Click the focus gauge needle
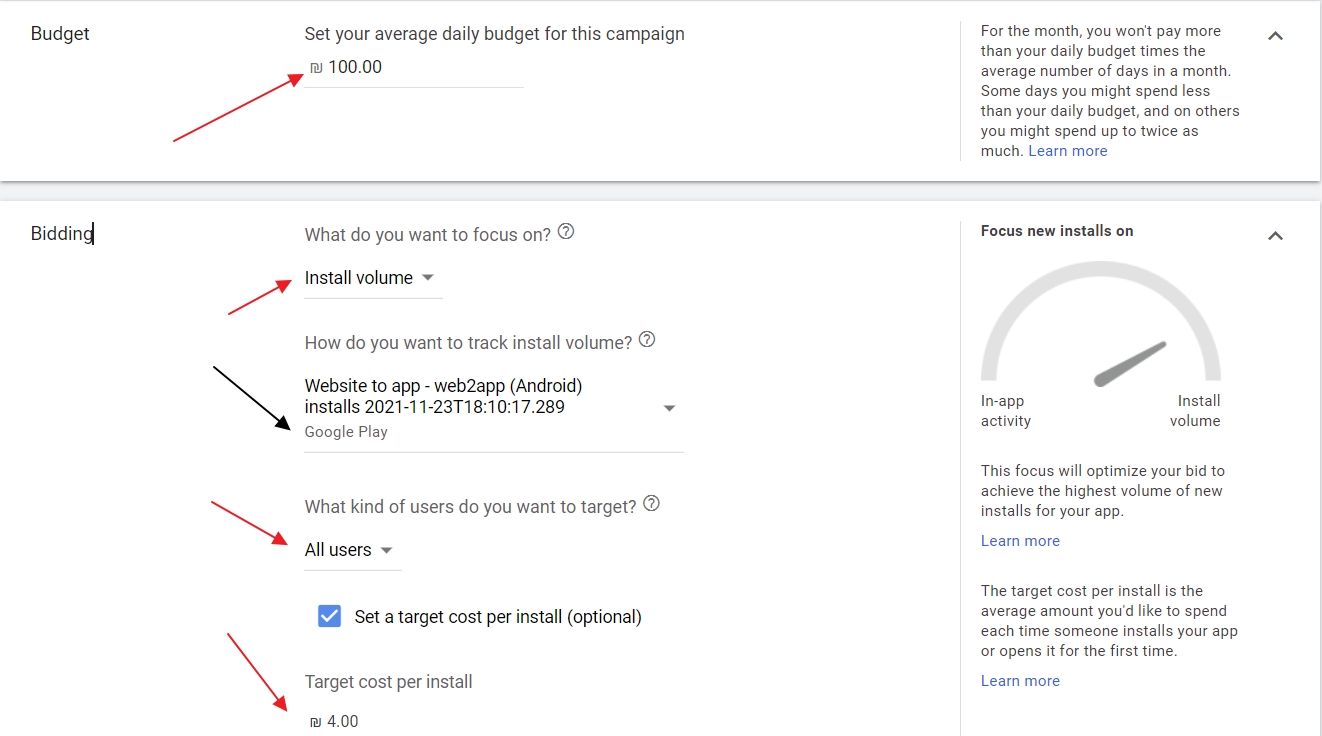This screenshot has width=1322, height=736. (1130, 364)
